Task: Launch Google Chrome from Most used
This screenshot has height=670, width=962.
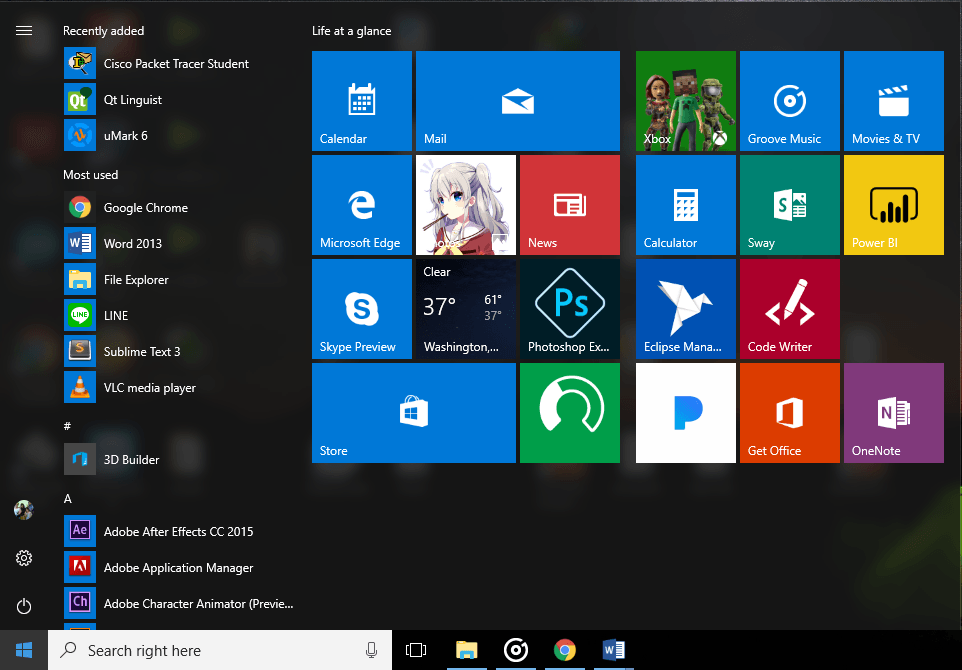Action: pyautogui.click(x=178, y=207)
